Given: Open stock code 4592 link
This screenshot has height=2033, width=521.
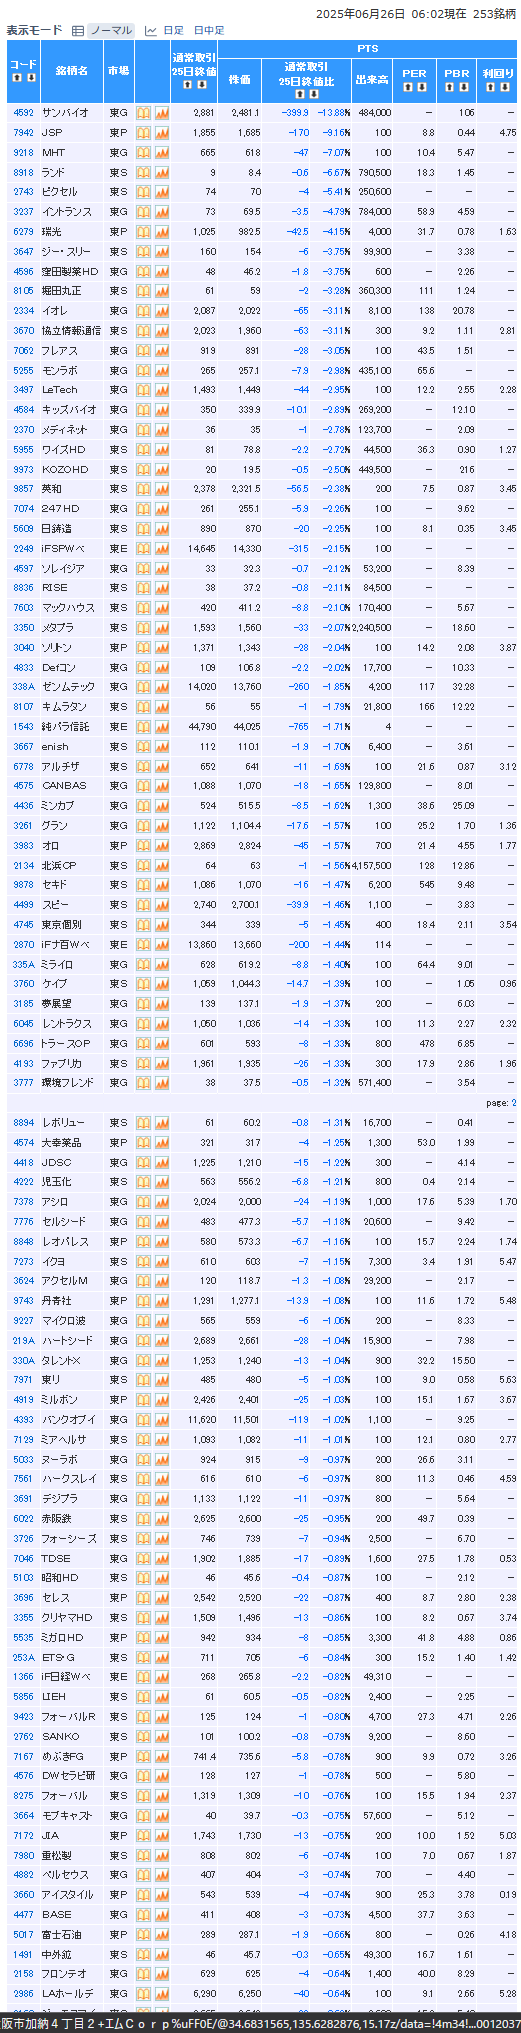Looking at the screenshot, I should 23,112.
